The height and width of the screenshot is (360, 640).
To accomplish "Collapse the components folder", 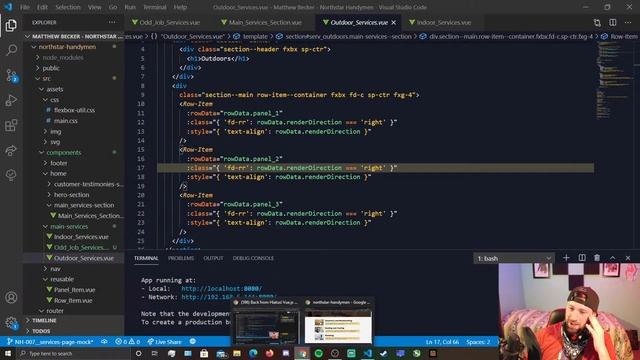I will tap(64, 152).
